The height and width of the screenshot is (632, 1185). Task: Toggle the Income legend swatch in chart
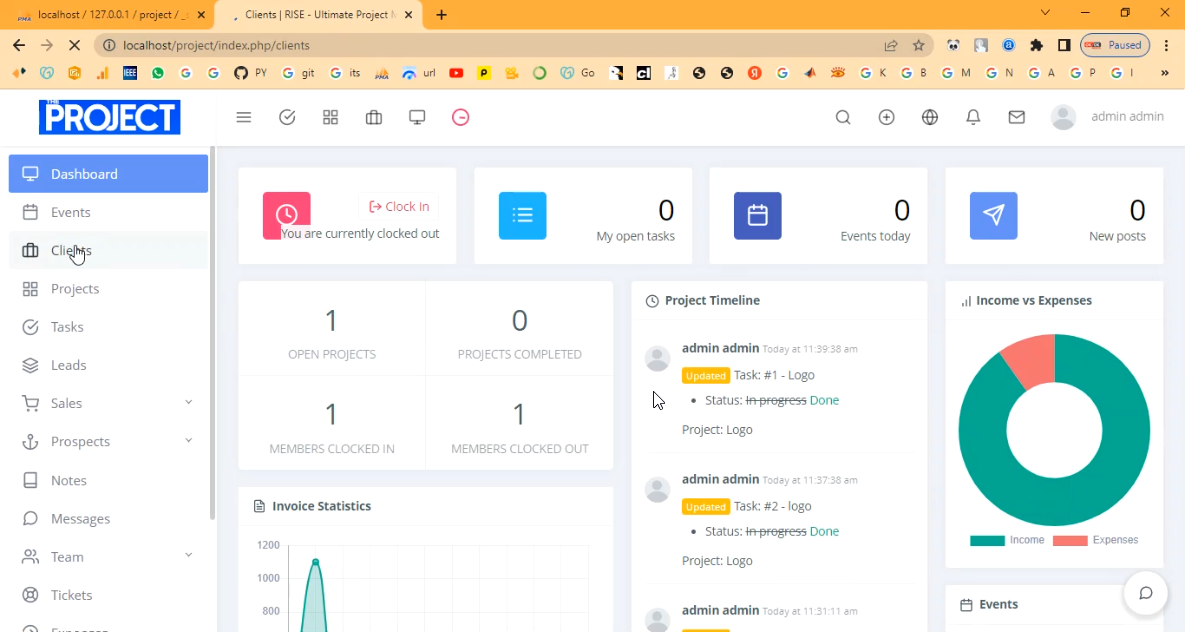(x=987, y=540)
